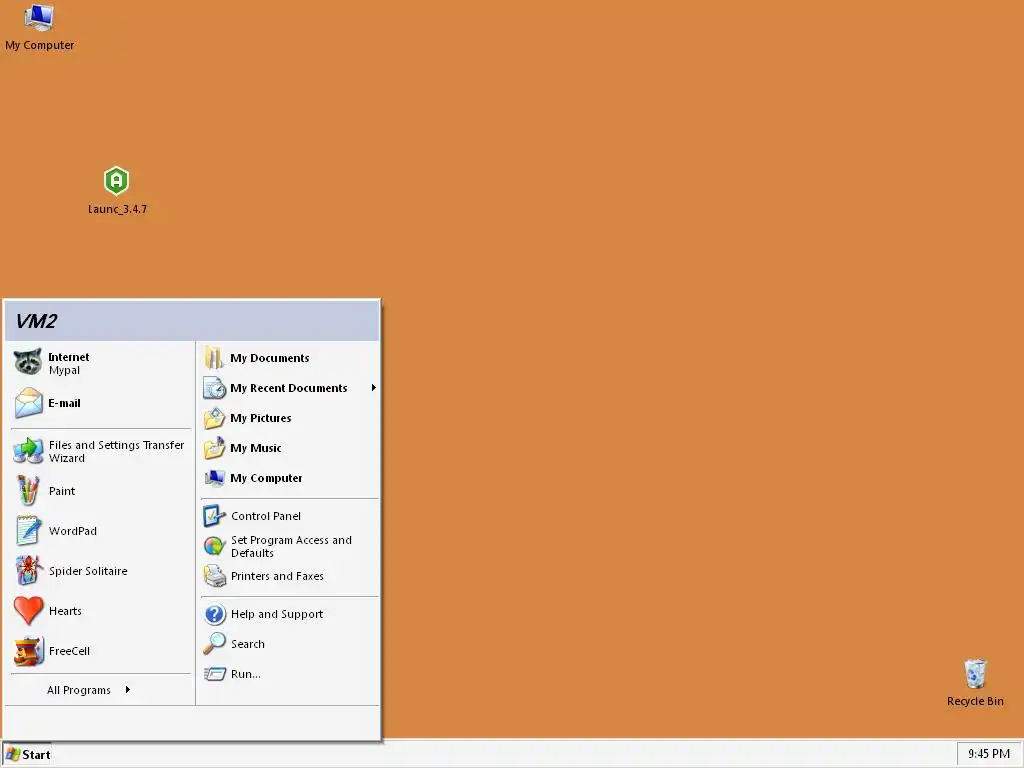Launch the WordPad notepad icon
1024x768 pixels.
tap(28, 531)
